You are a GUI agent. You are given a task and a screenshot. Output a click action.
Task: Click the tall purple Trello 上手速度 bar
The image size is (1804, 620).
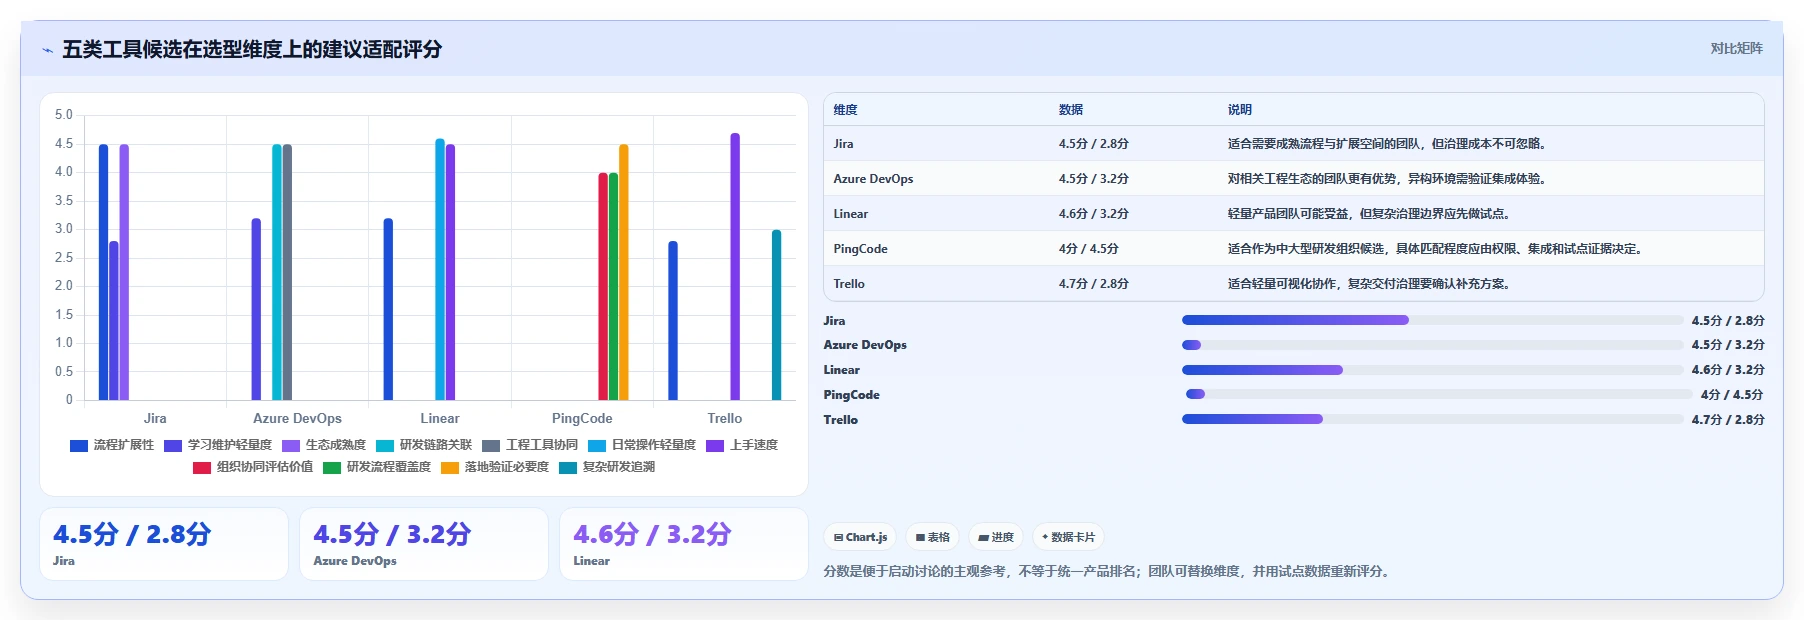735,267
